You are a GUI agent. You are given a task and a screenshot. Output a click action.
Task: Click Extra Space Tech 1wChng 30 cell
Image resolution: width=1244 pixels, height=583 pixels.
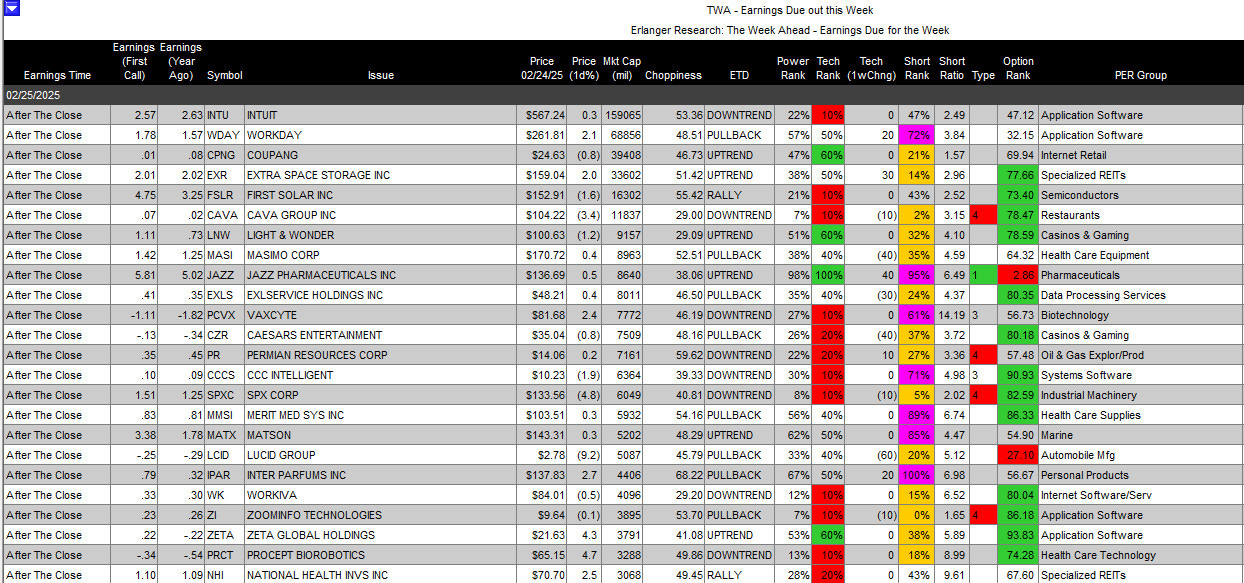(x=872, y=175)
